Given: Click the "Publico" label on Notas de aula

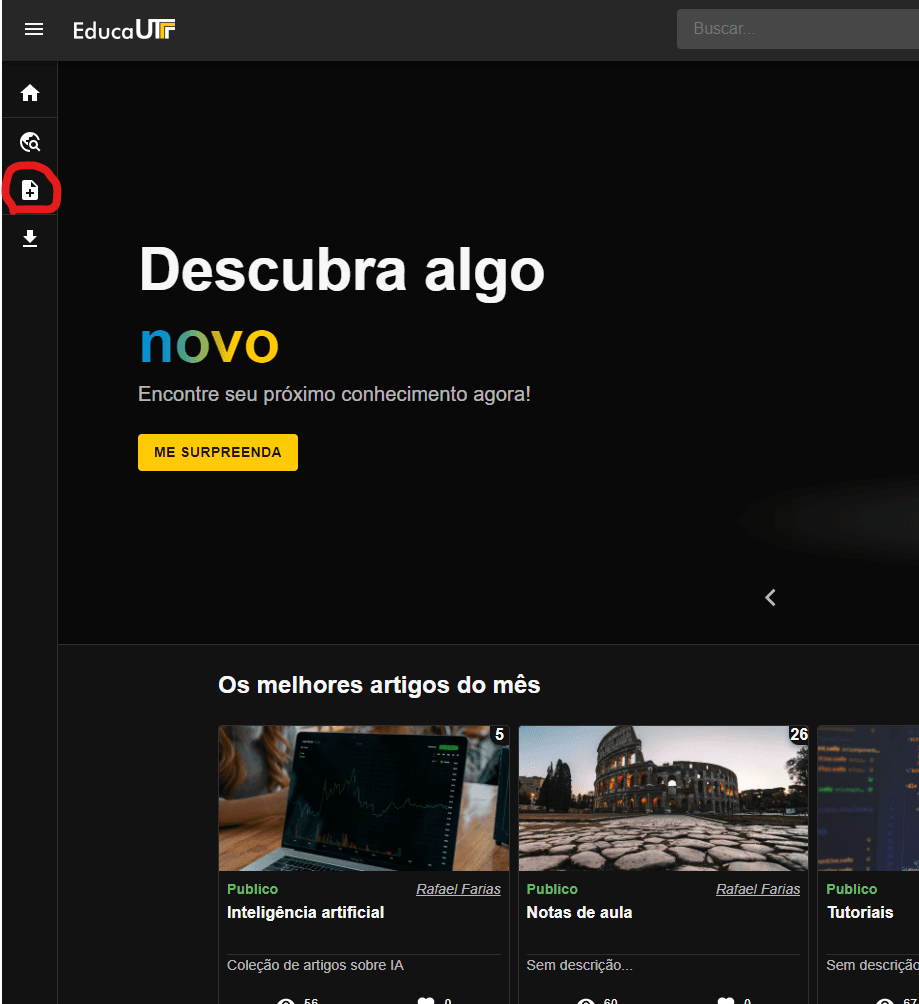Looking at the screenshot, I should (x=552, y=889).
